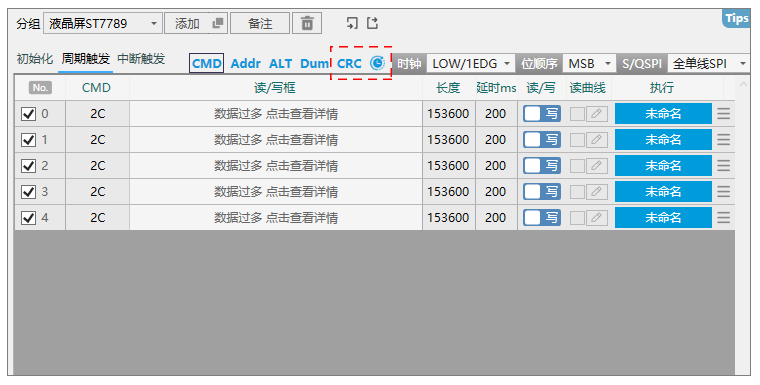The width and height of the screenshot is (760, 385).
Task: Open the row 0 hamburger menu
Action: (x=724, y=113)
